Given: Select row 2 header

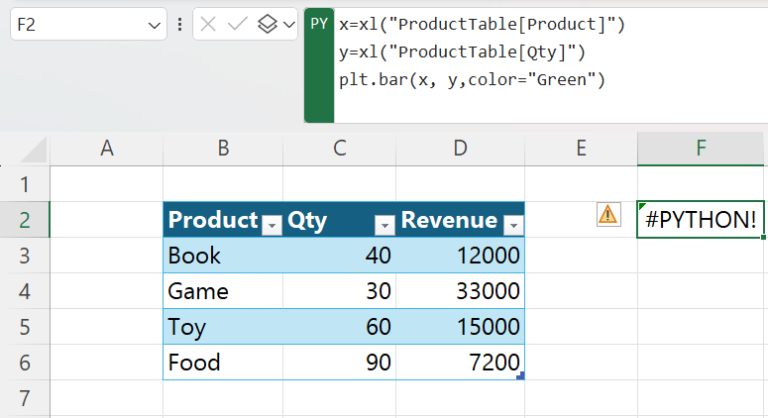Looking at the screenshot, I should (x=24, y=220).
